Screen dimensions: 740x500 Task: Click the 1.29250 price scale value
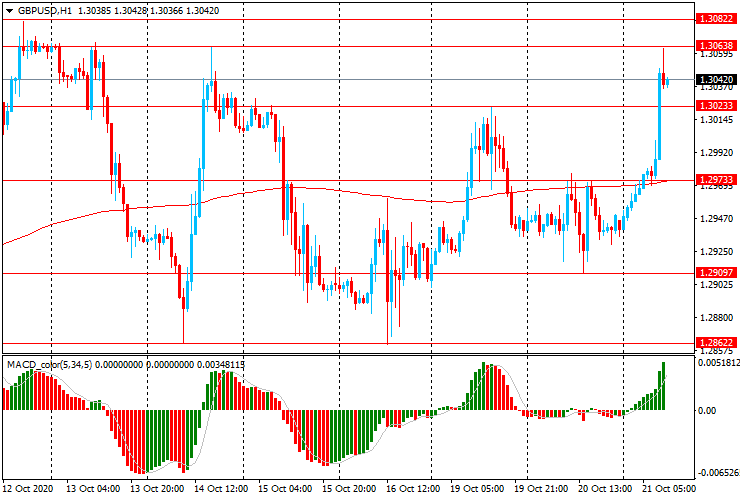tap(716, 252)
